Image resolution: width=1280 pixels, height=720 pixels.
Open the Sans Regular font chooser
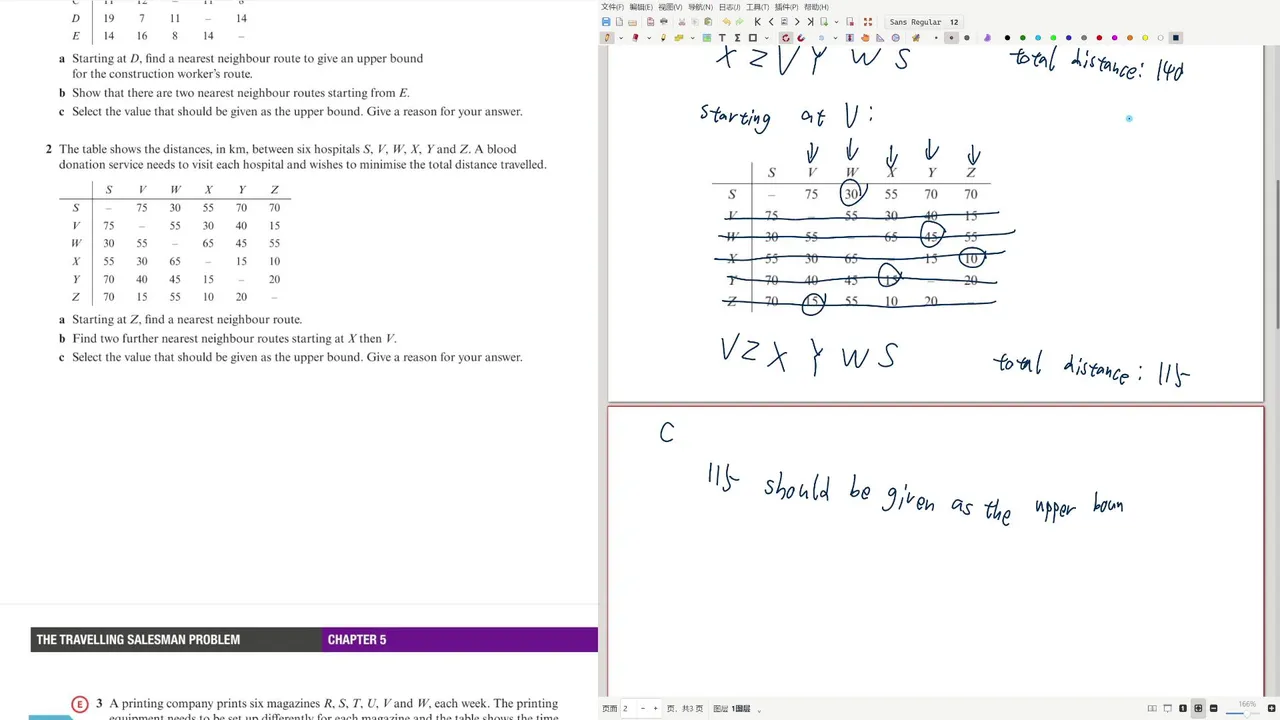tap(924, 22)
